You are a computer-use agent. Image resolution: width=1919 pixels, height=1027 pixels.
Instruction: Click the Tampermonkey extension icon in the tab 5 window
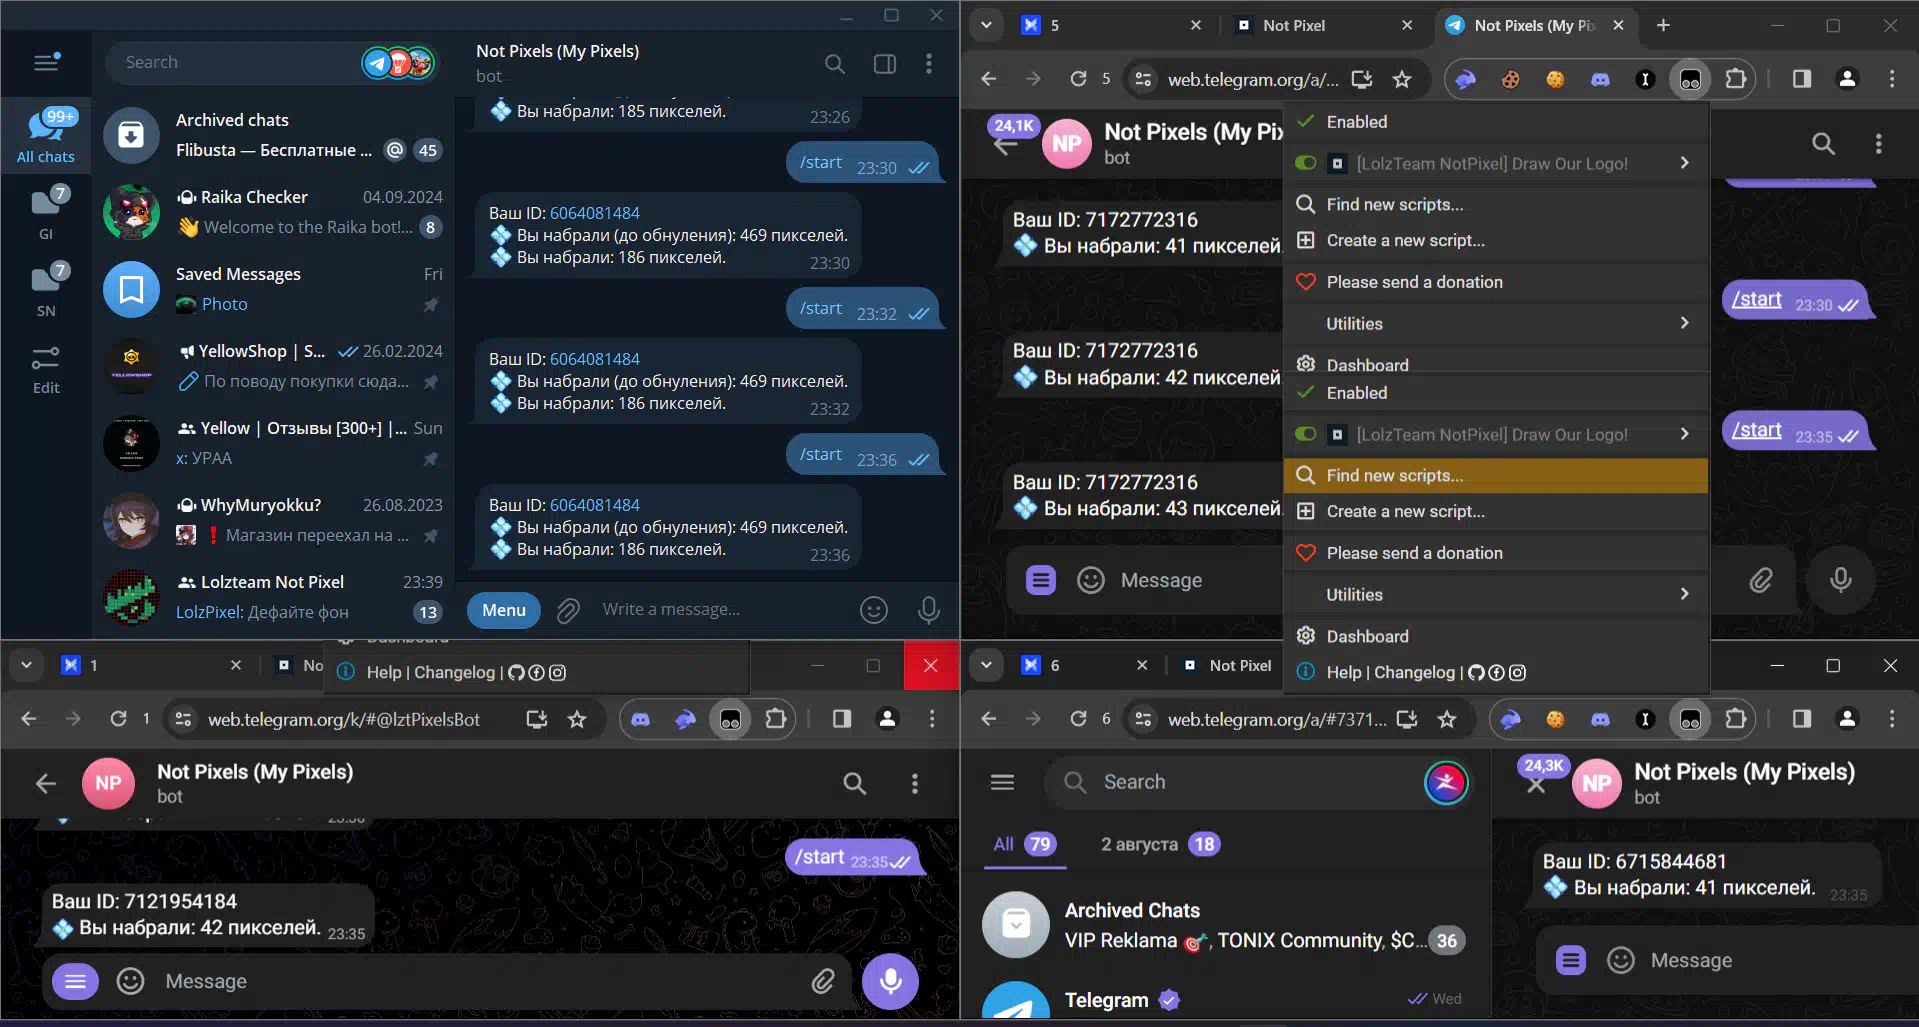1690,79
